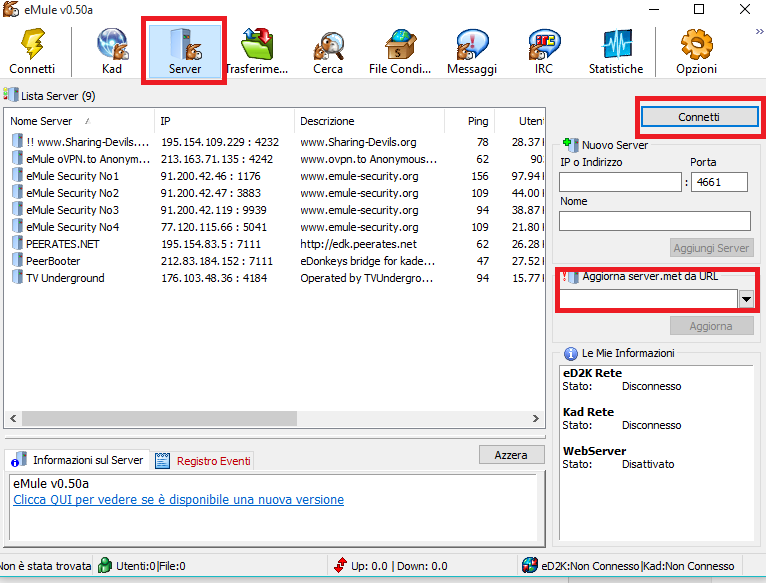Click server icon of eMule oVPN.to row

click(x=18, y=158)
